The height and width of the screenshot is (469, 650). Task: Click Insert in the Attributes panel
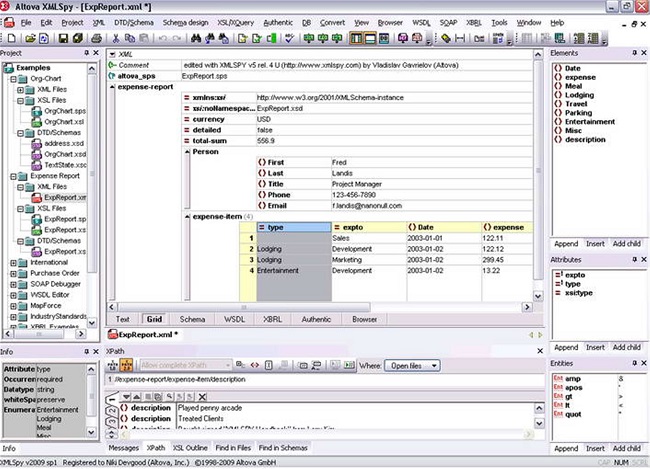click(595, 347)
